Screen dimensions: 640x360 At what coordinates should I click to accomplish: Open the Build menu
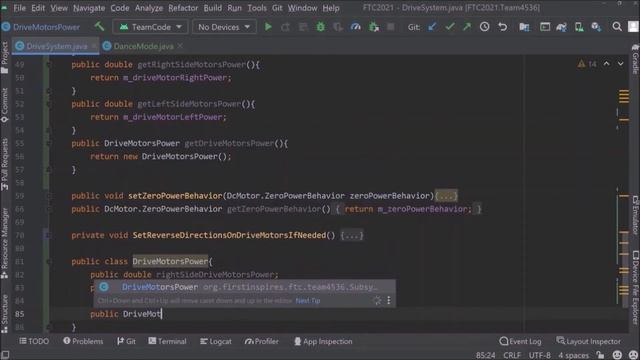(x=213, y=8)
